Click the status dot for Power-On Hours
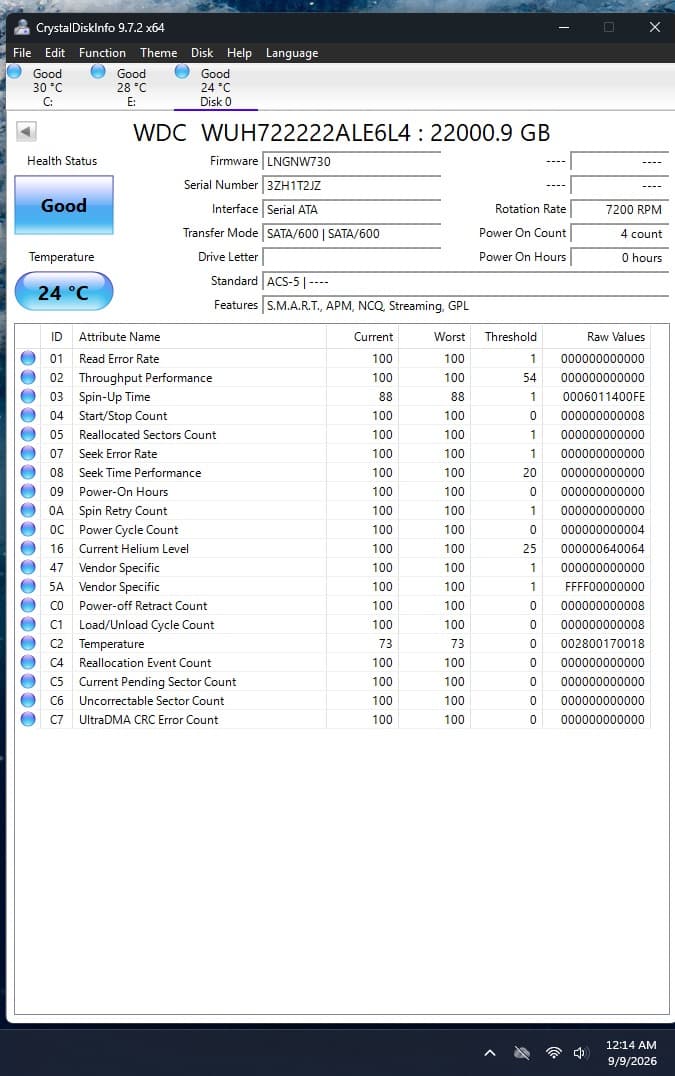 click(x=28, y=491)
